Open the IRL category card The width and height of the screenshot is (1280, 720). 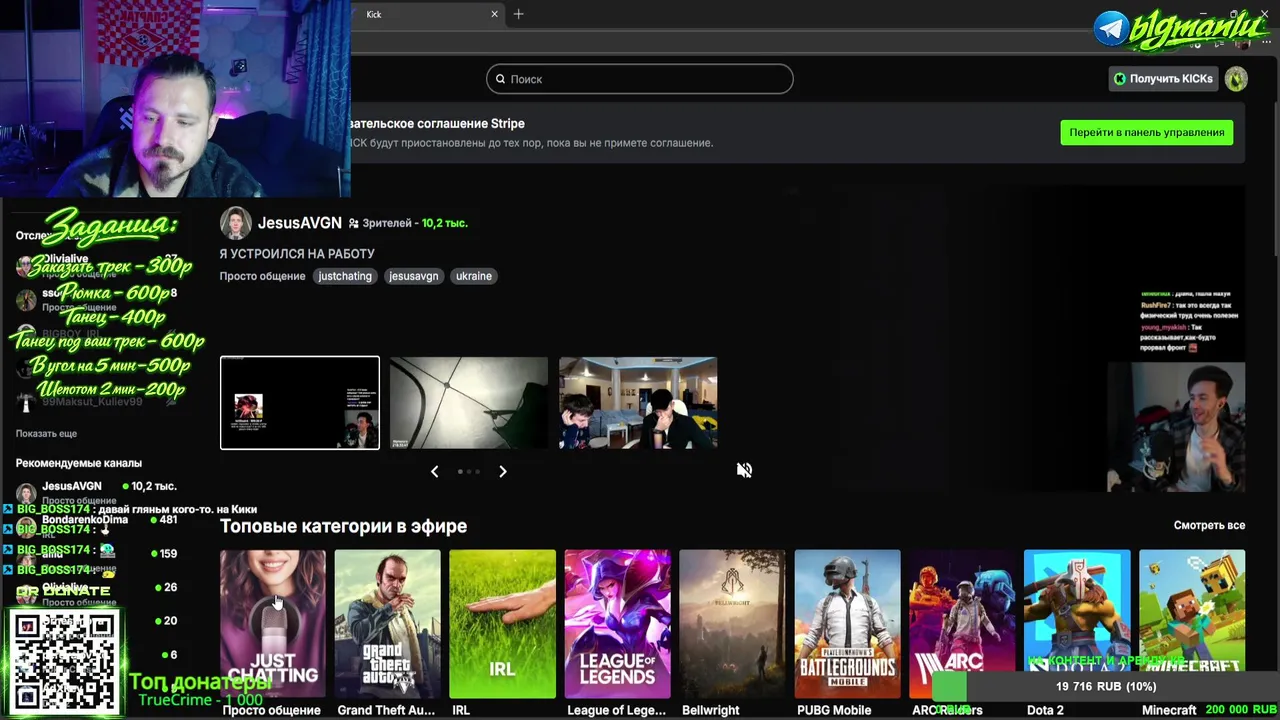[x=502, y=624]
